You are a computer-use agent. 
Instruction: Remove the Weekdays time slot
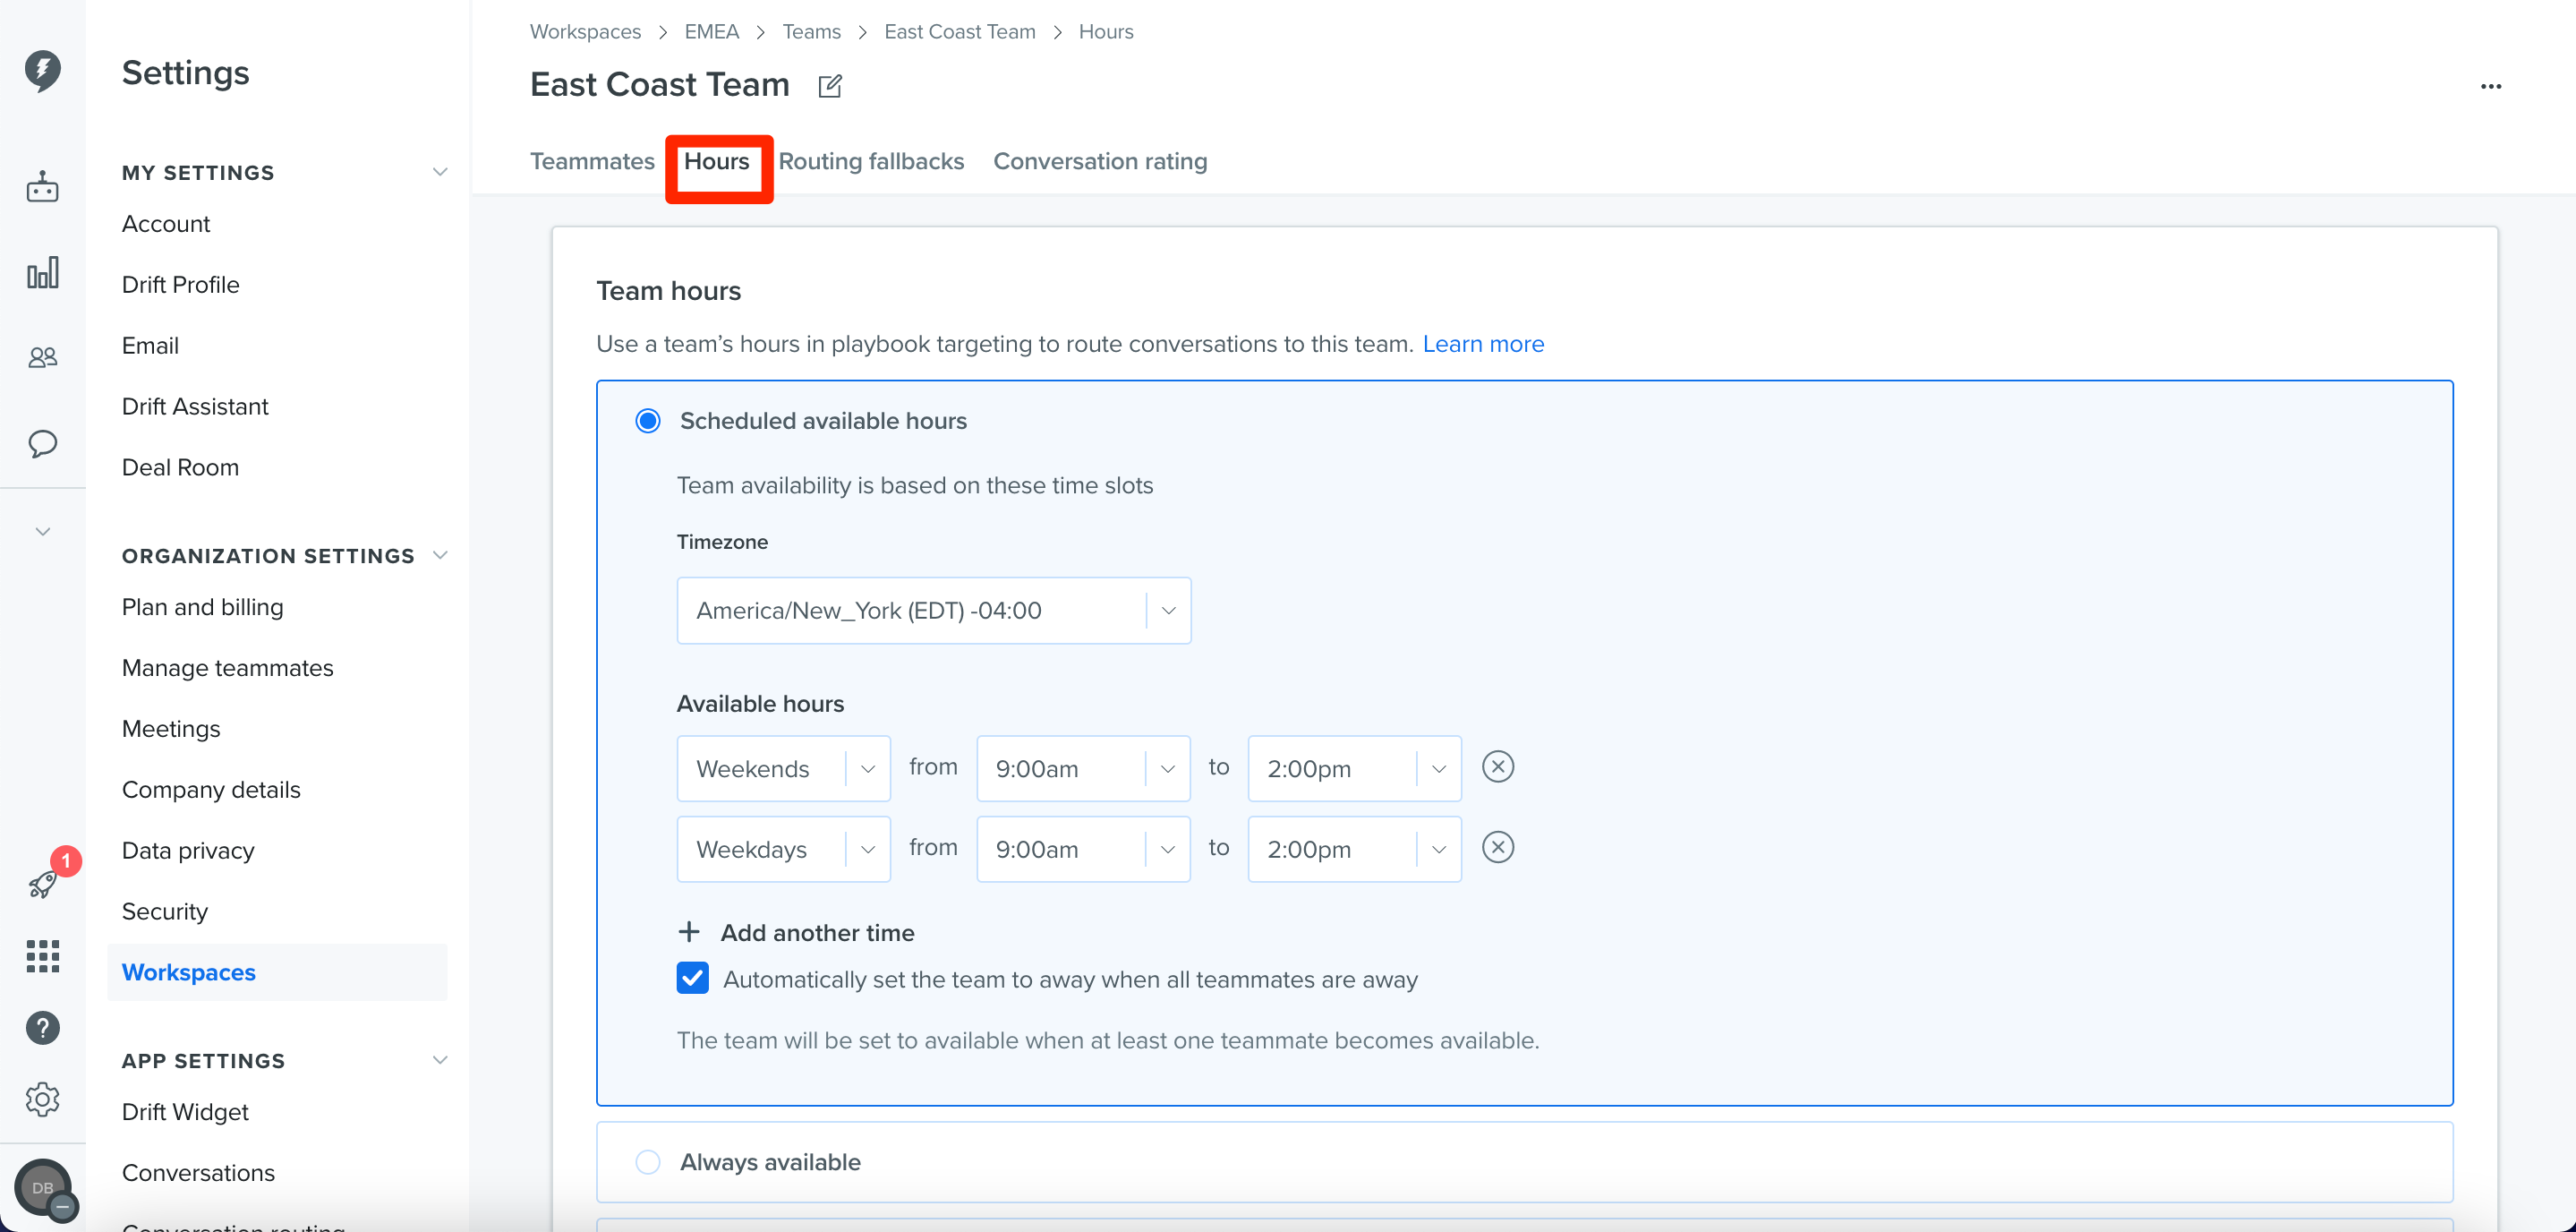(1497, 847)
